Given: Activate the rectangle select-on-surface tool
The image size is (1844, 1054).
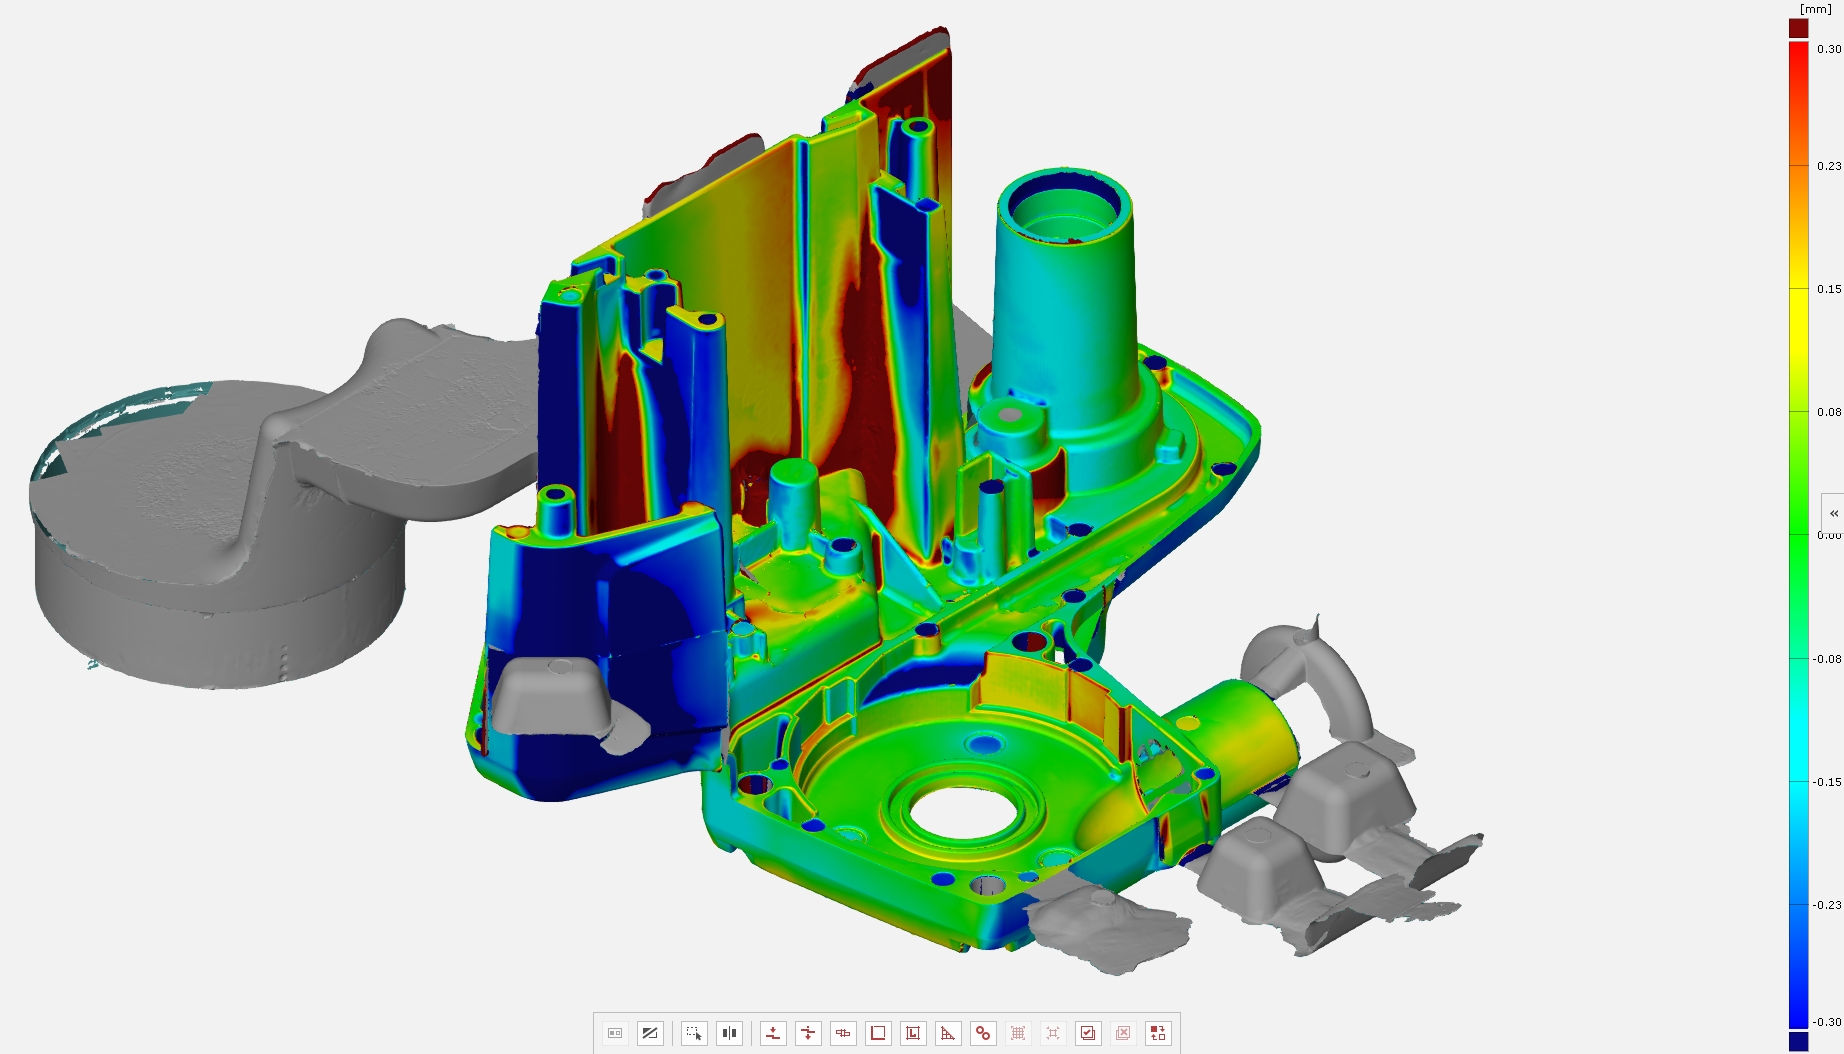Looking at the screenshot, I should pyautogui.click(x=694, y=1033).
